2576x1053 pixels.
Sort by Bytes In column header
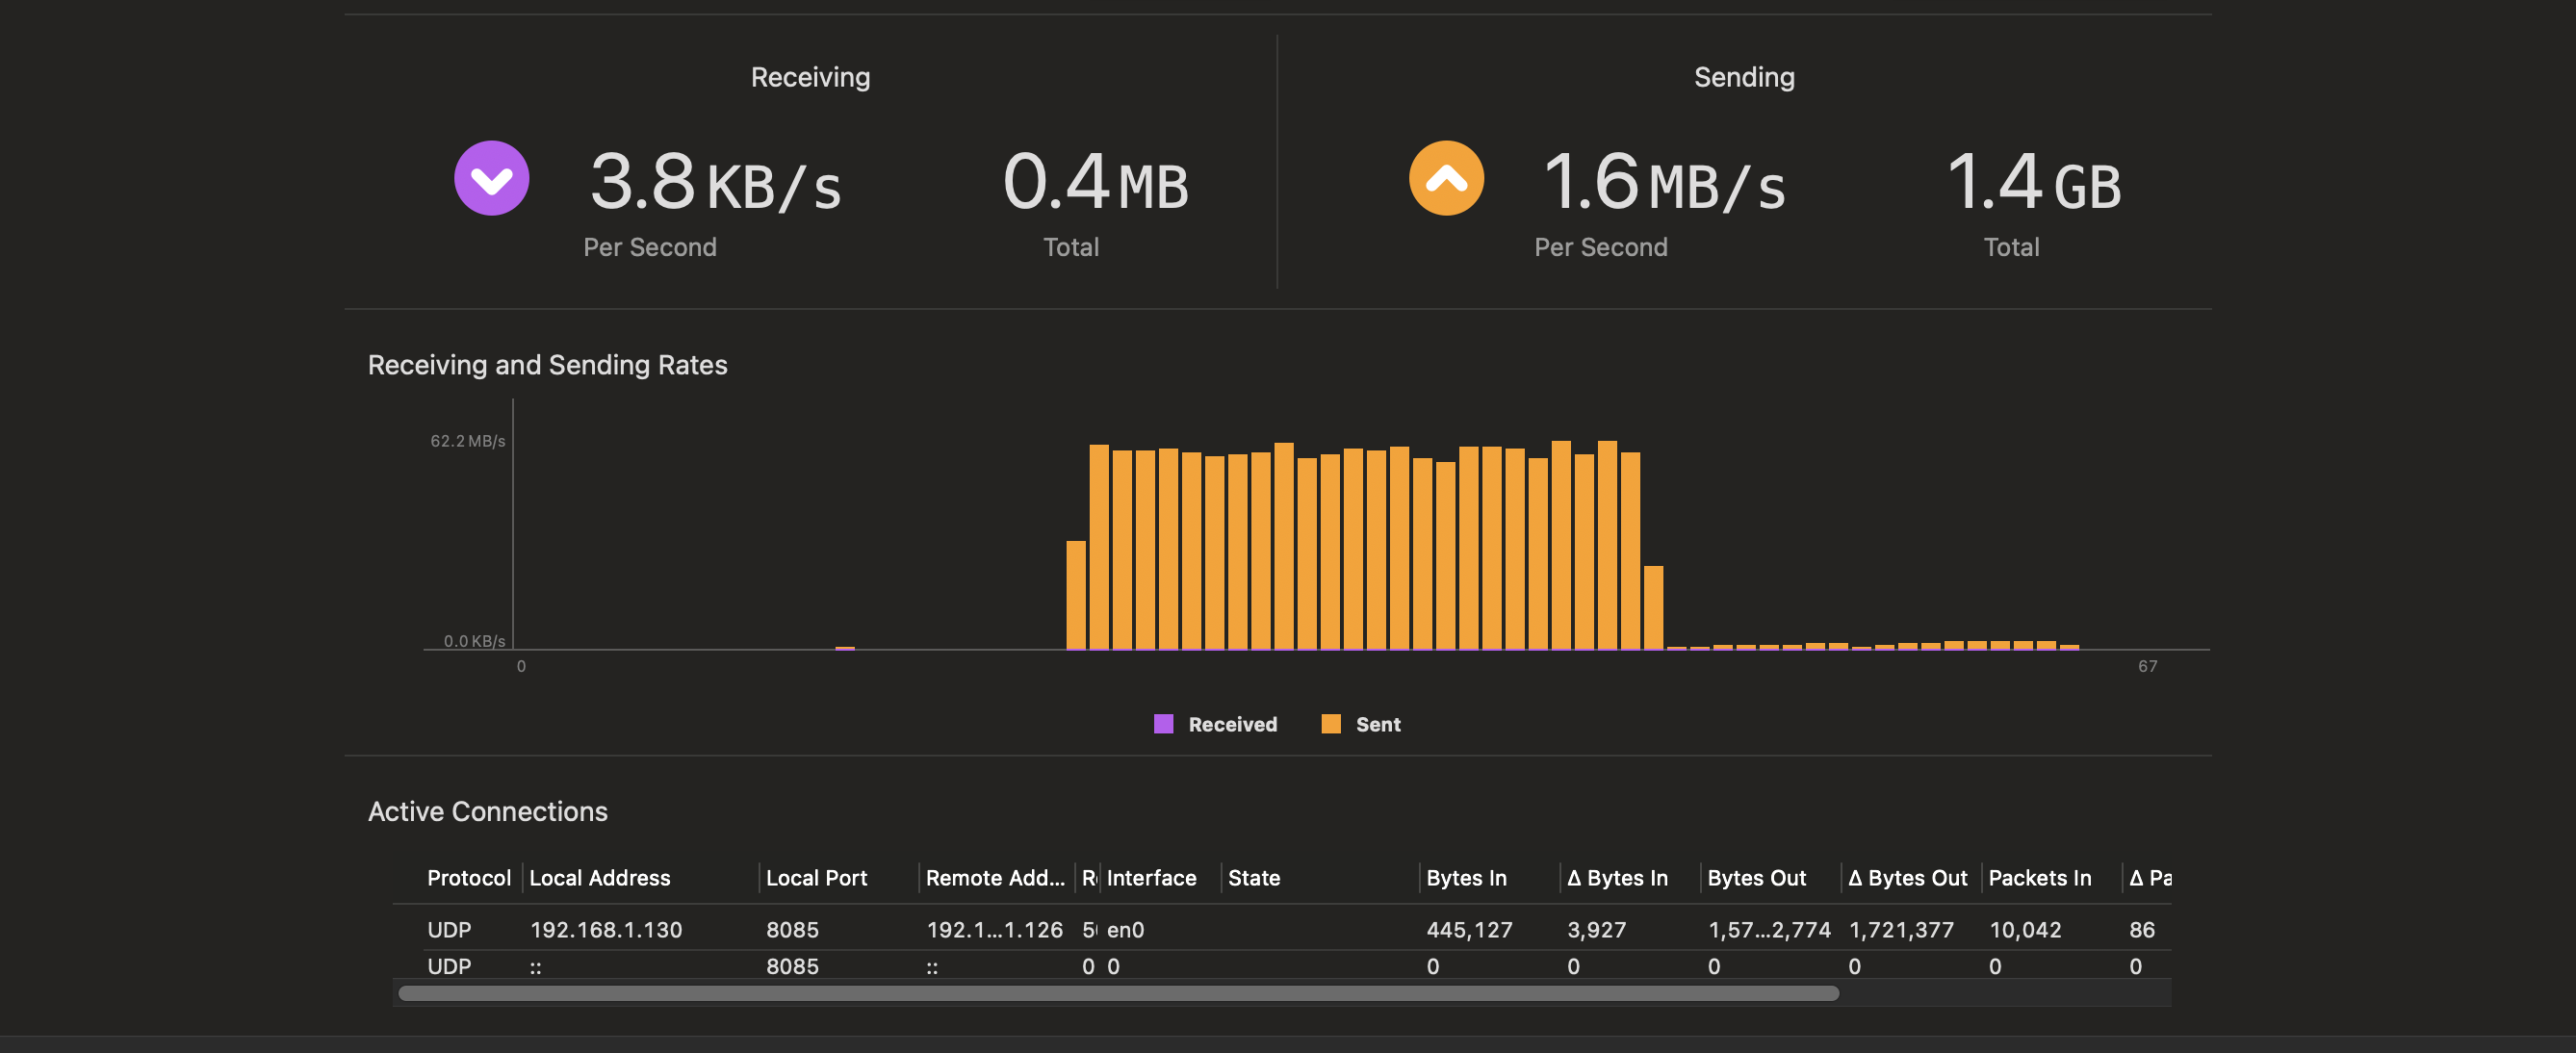tap(1466, 878)
